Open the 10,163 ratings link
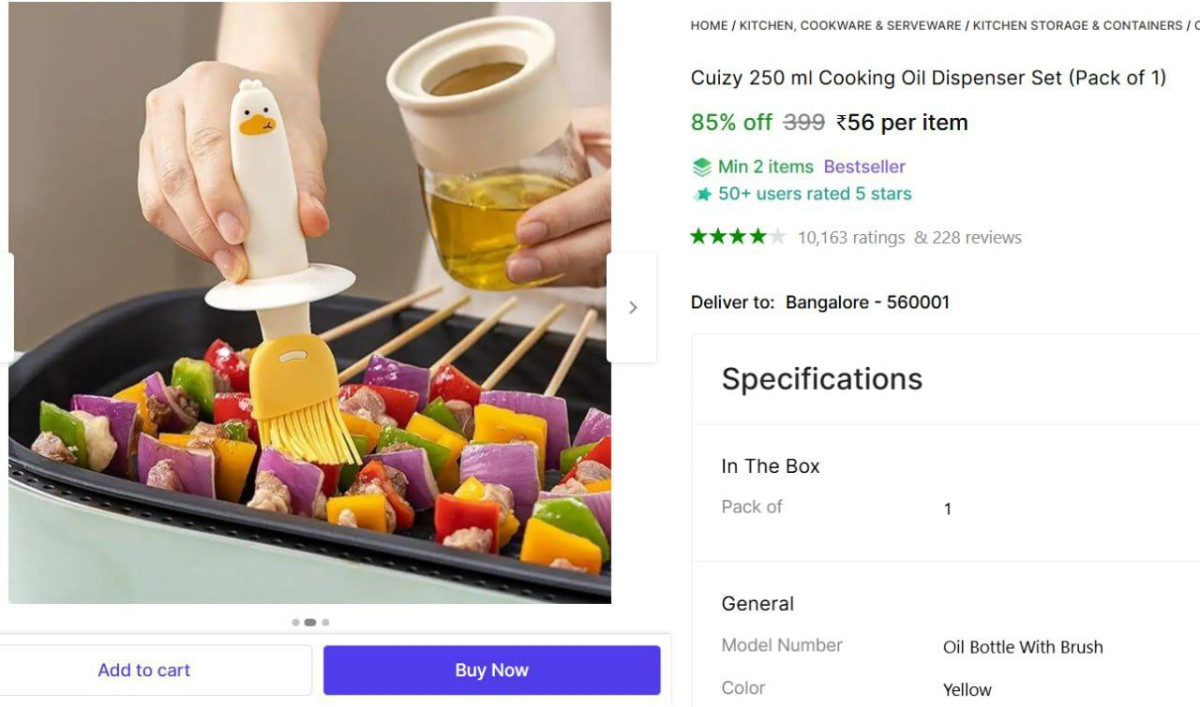Viewport: 1200px width, 707px height. 851,238
